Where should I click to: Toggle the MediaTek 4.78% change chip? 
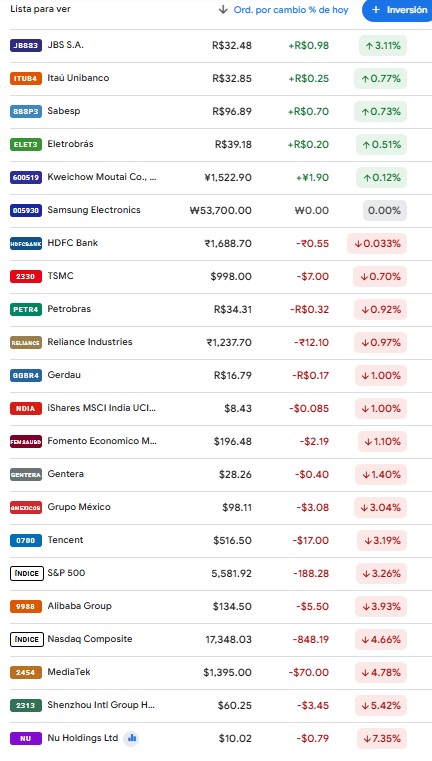click(x=381, y=673)
